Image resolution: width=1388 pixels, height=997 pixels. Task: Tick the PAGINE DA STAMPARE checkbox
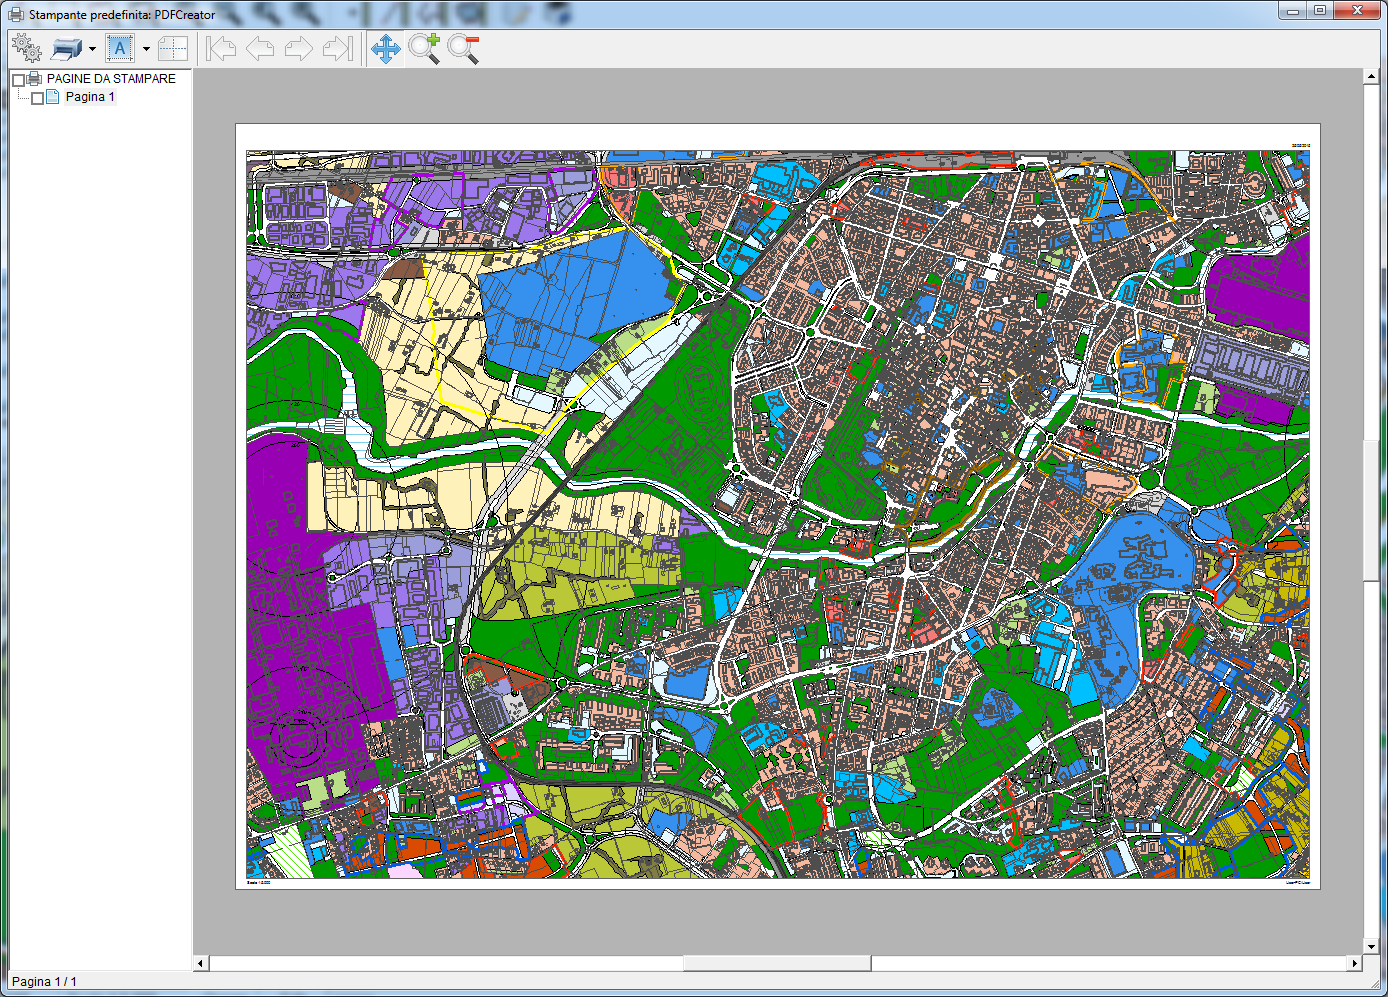coord(18,80)
